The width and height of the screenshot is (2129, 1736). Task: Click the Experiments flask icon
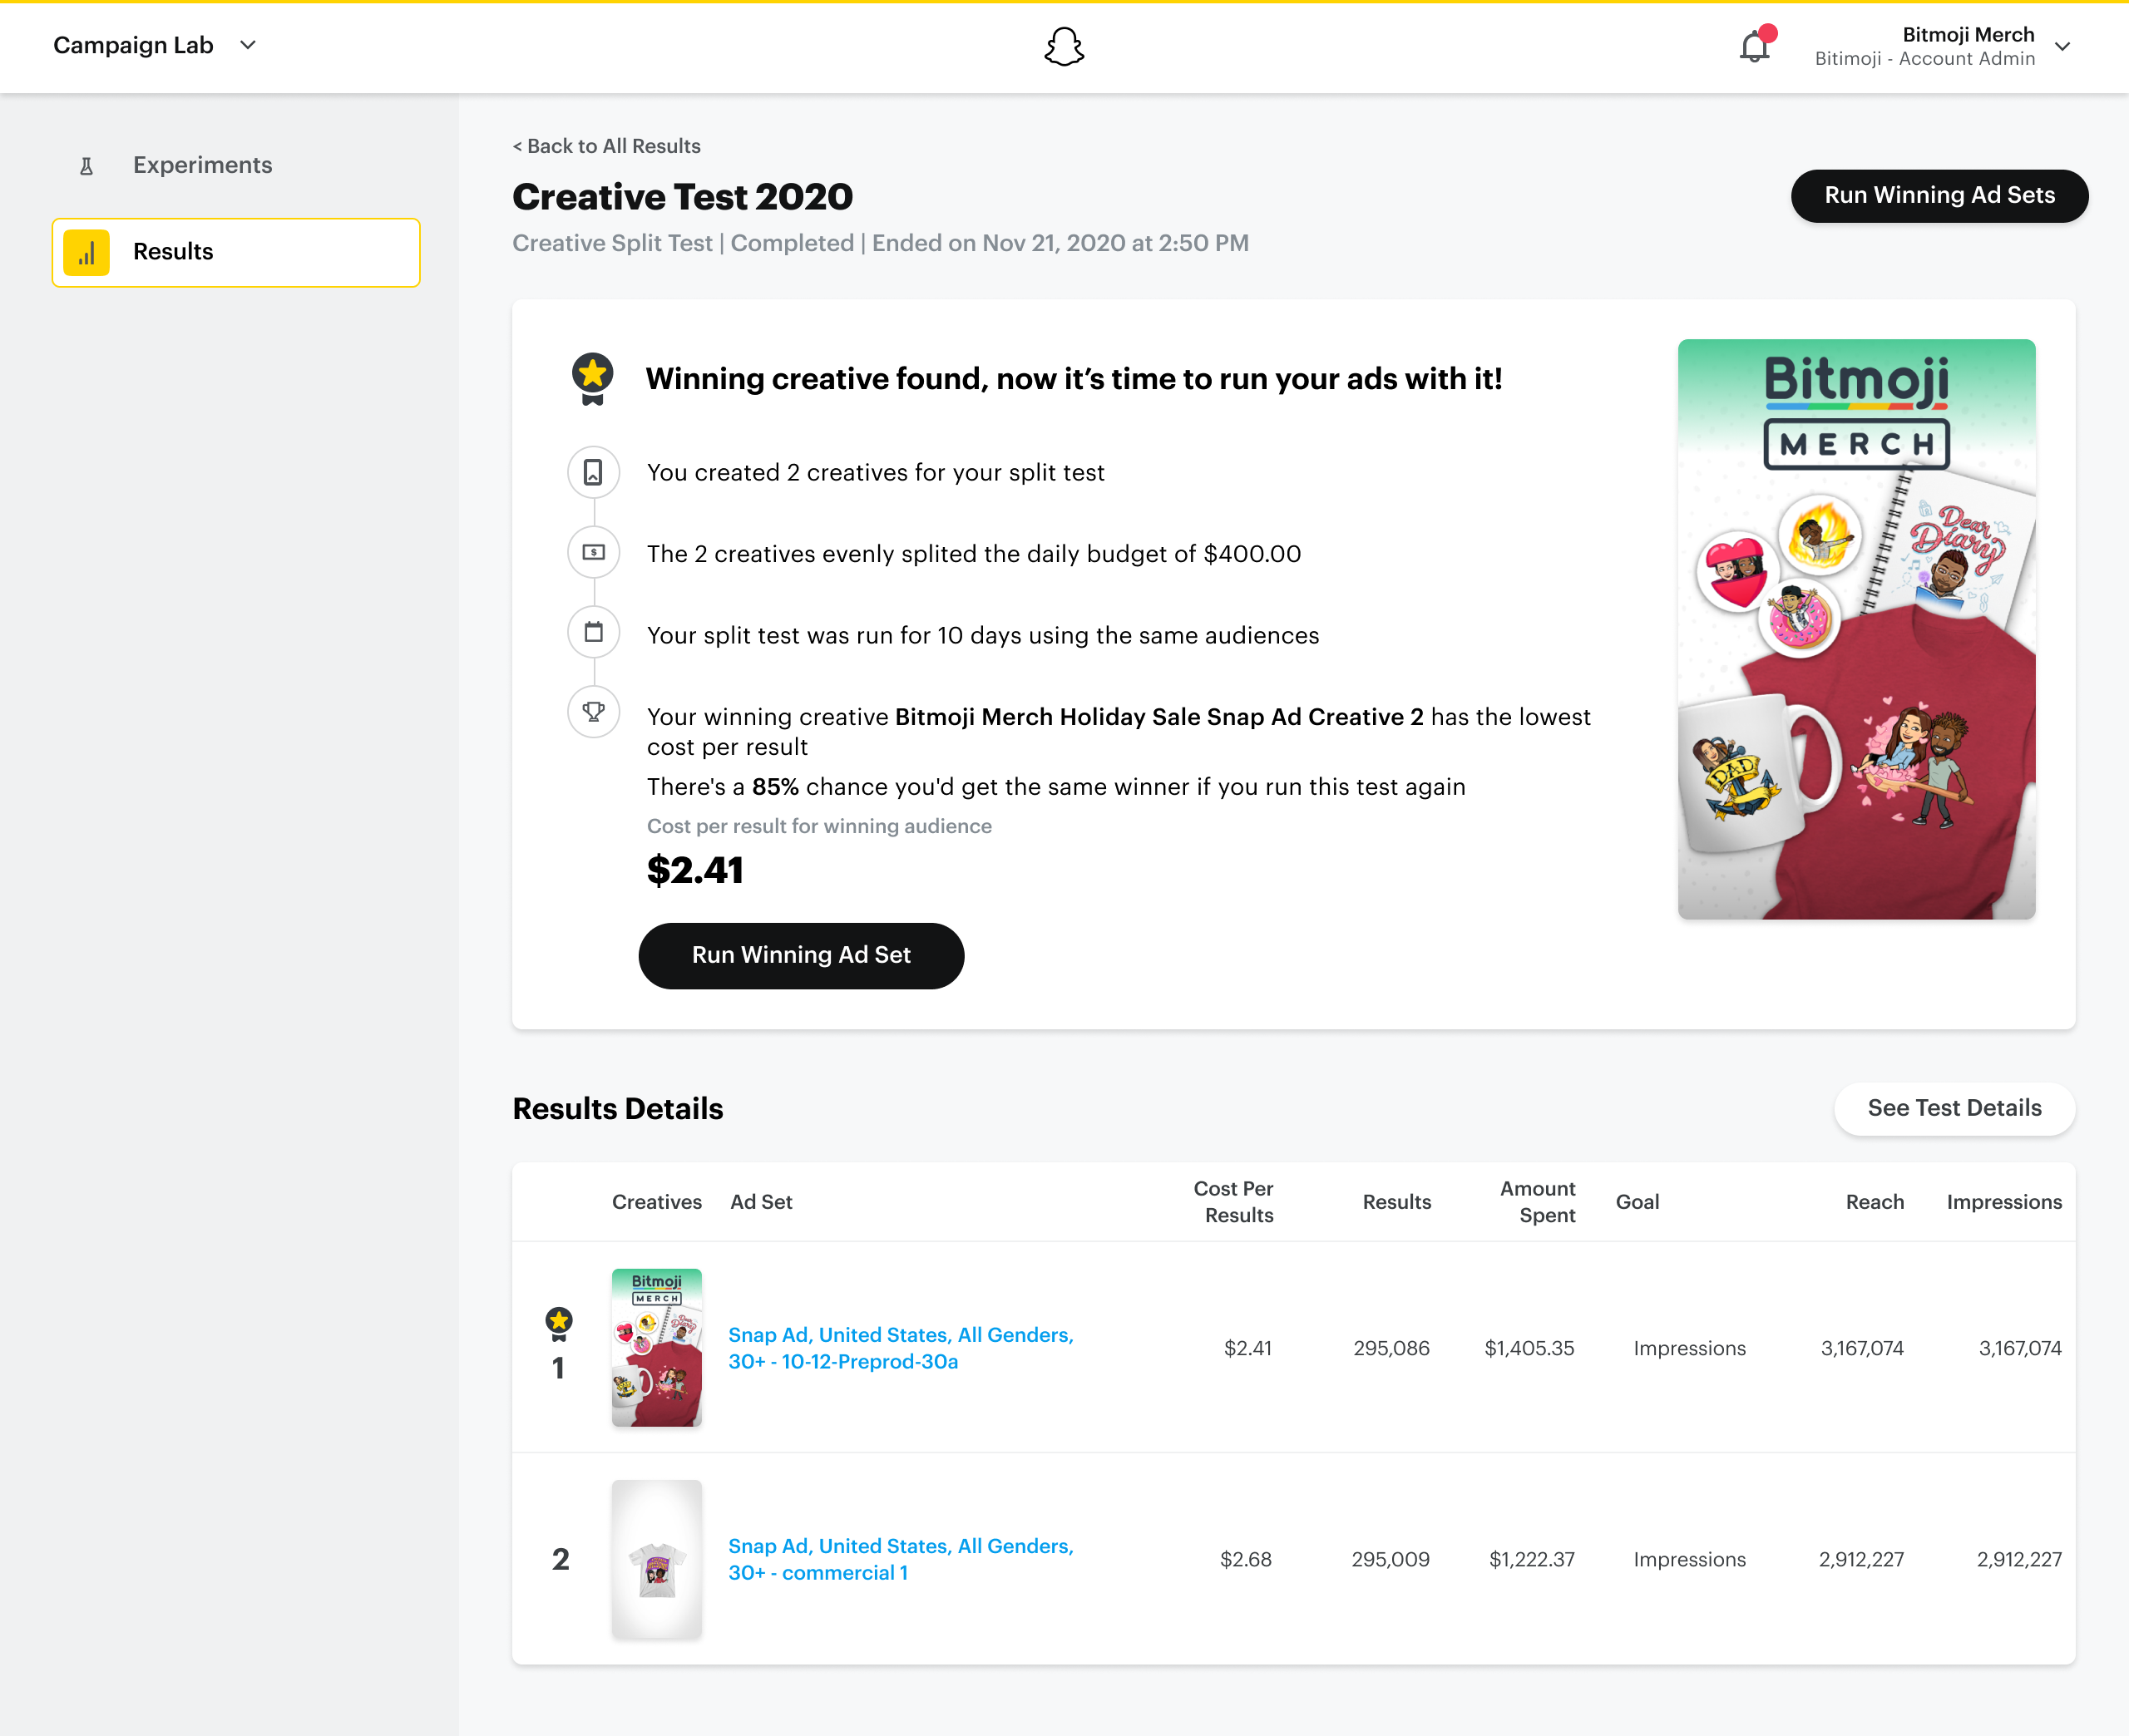87,166
